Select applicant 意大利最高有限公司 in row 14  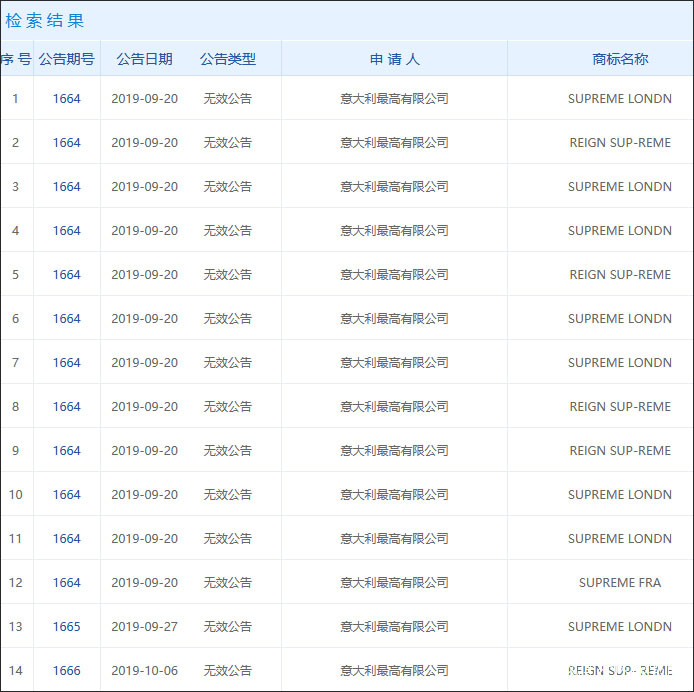point(394,670)
